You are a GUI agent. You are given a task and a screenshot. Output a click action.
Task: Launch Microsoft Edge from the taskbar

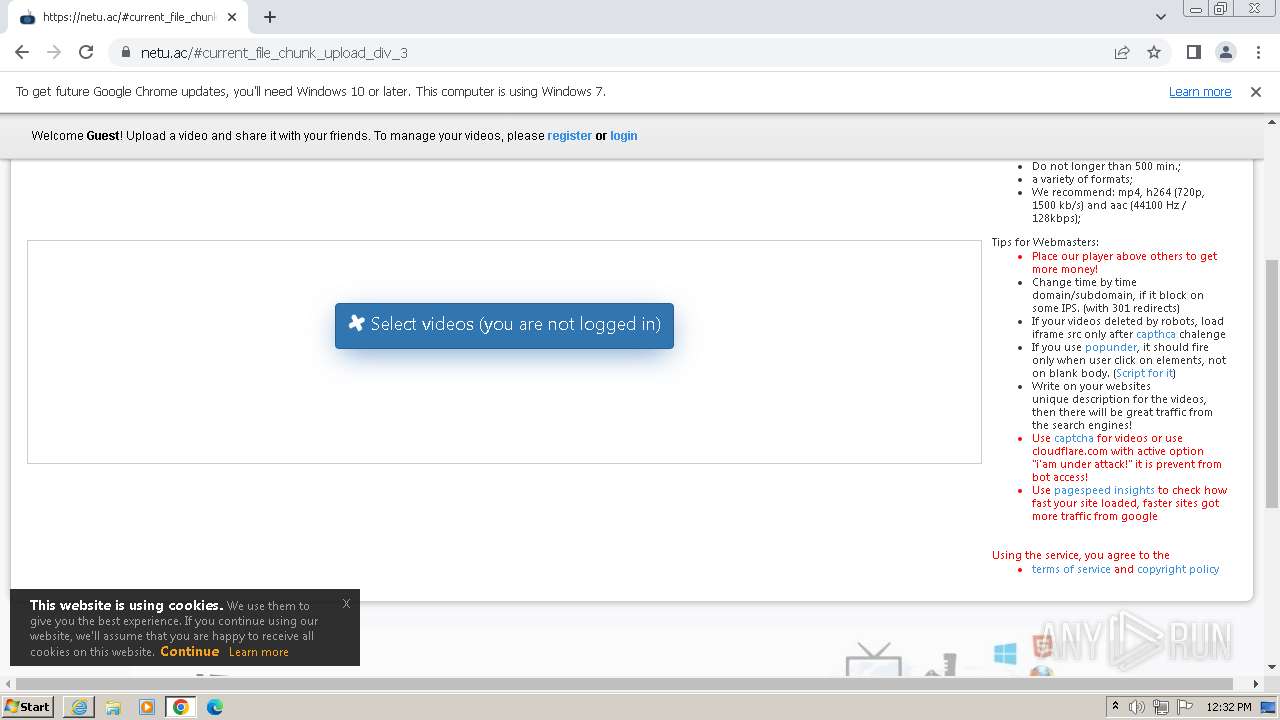click(x=215, y=707)
